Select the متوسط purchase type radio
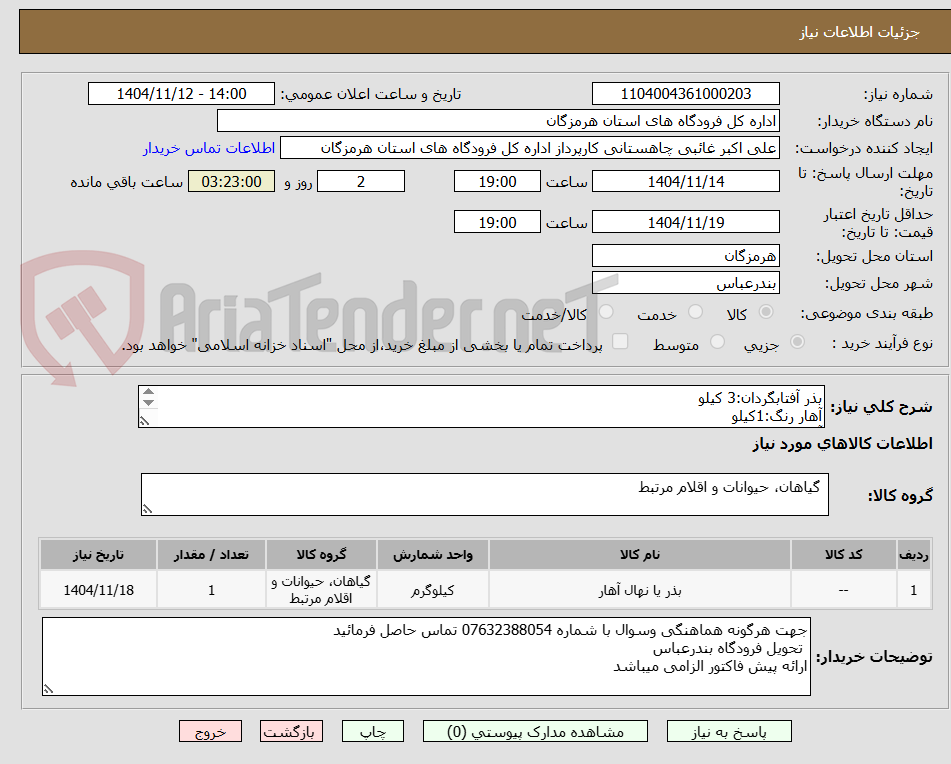 click(x=717, y=342)
